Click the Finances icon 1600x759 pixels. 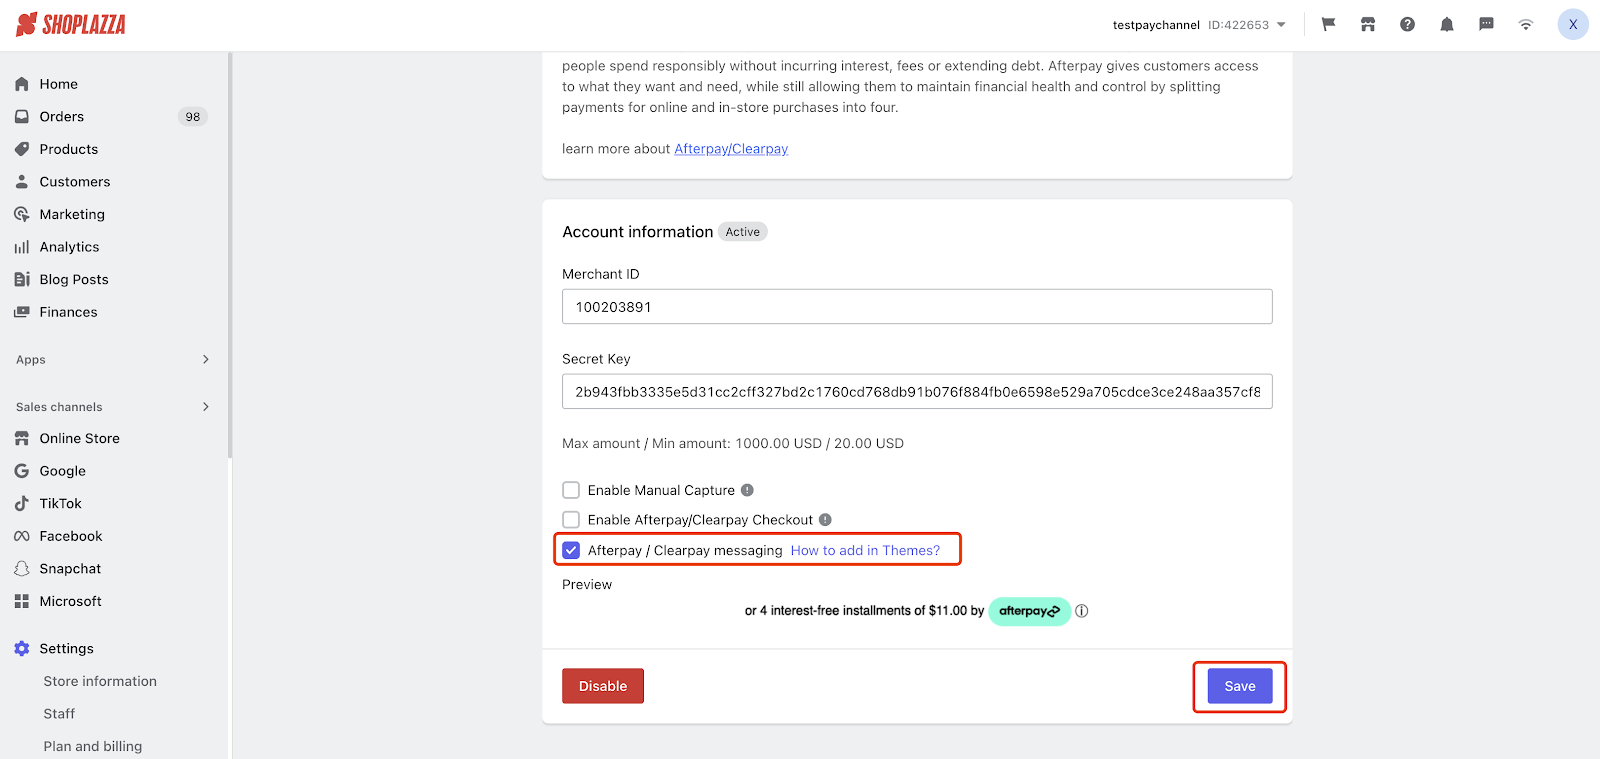(22, 312)
